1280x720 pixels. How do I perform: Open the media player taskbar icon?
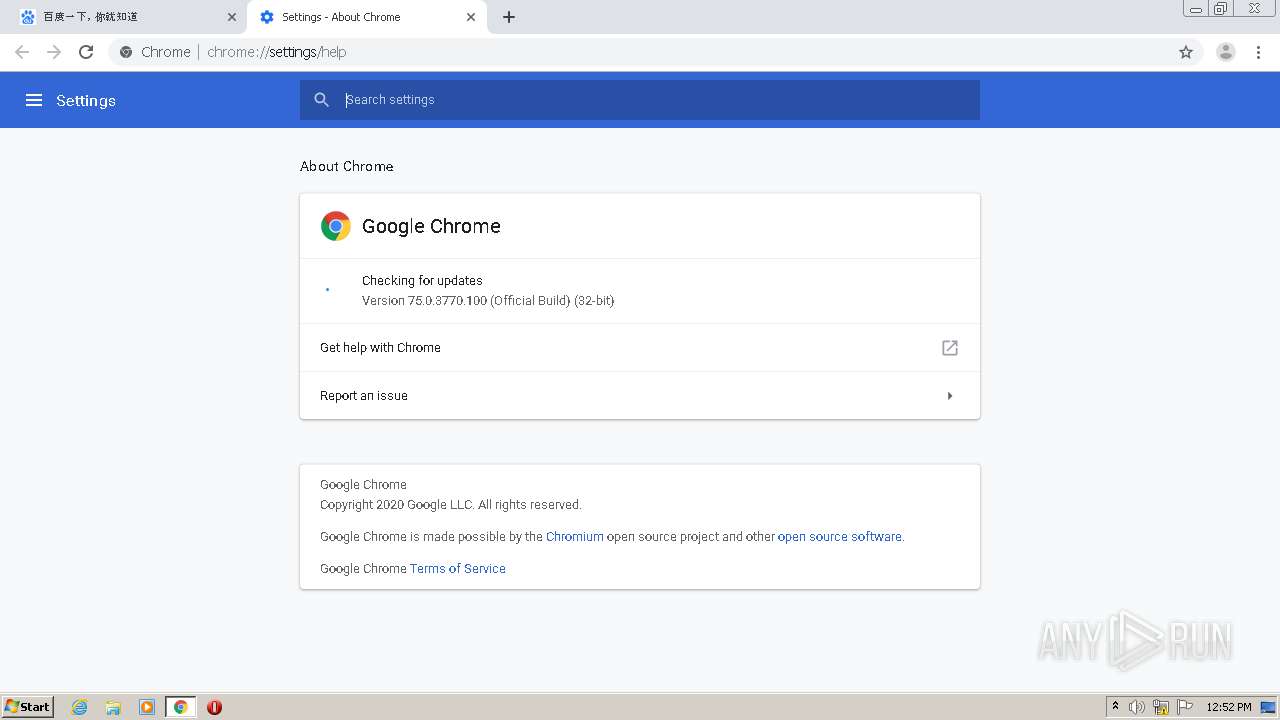coord(147,707)
